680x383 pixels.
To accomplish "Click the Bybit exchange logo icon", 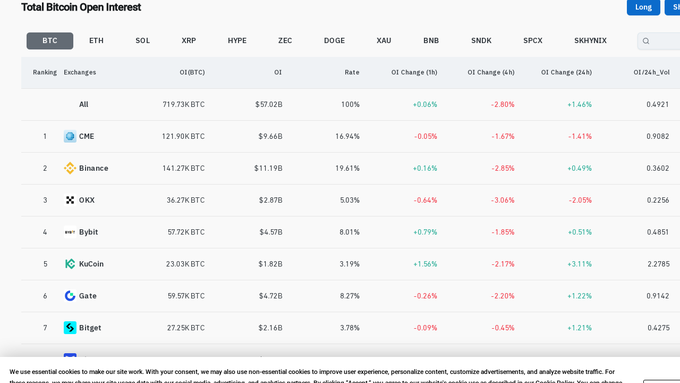I will (70, 232).
